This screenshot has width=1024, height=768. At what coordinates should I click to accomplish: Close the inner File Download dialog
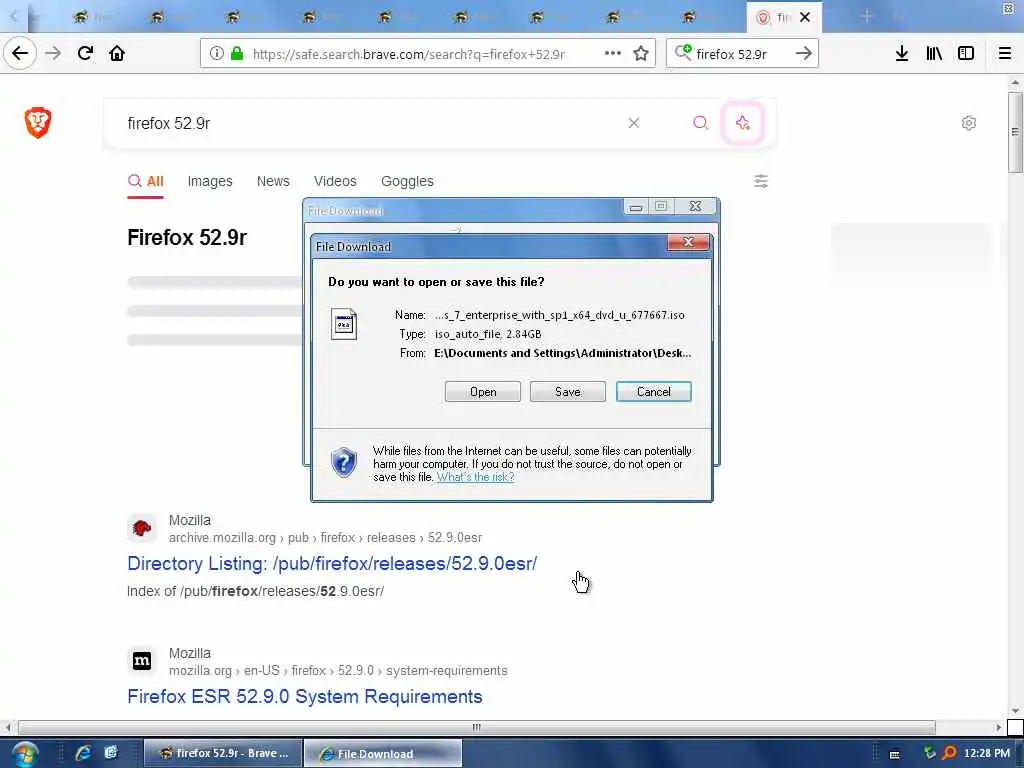[x=688, y=242]
